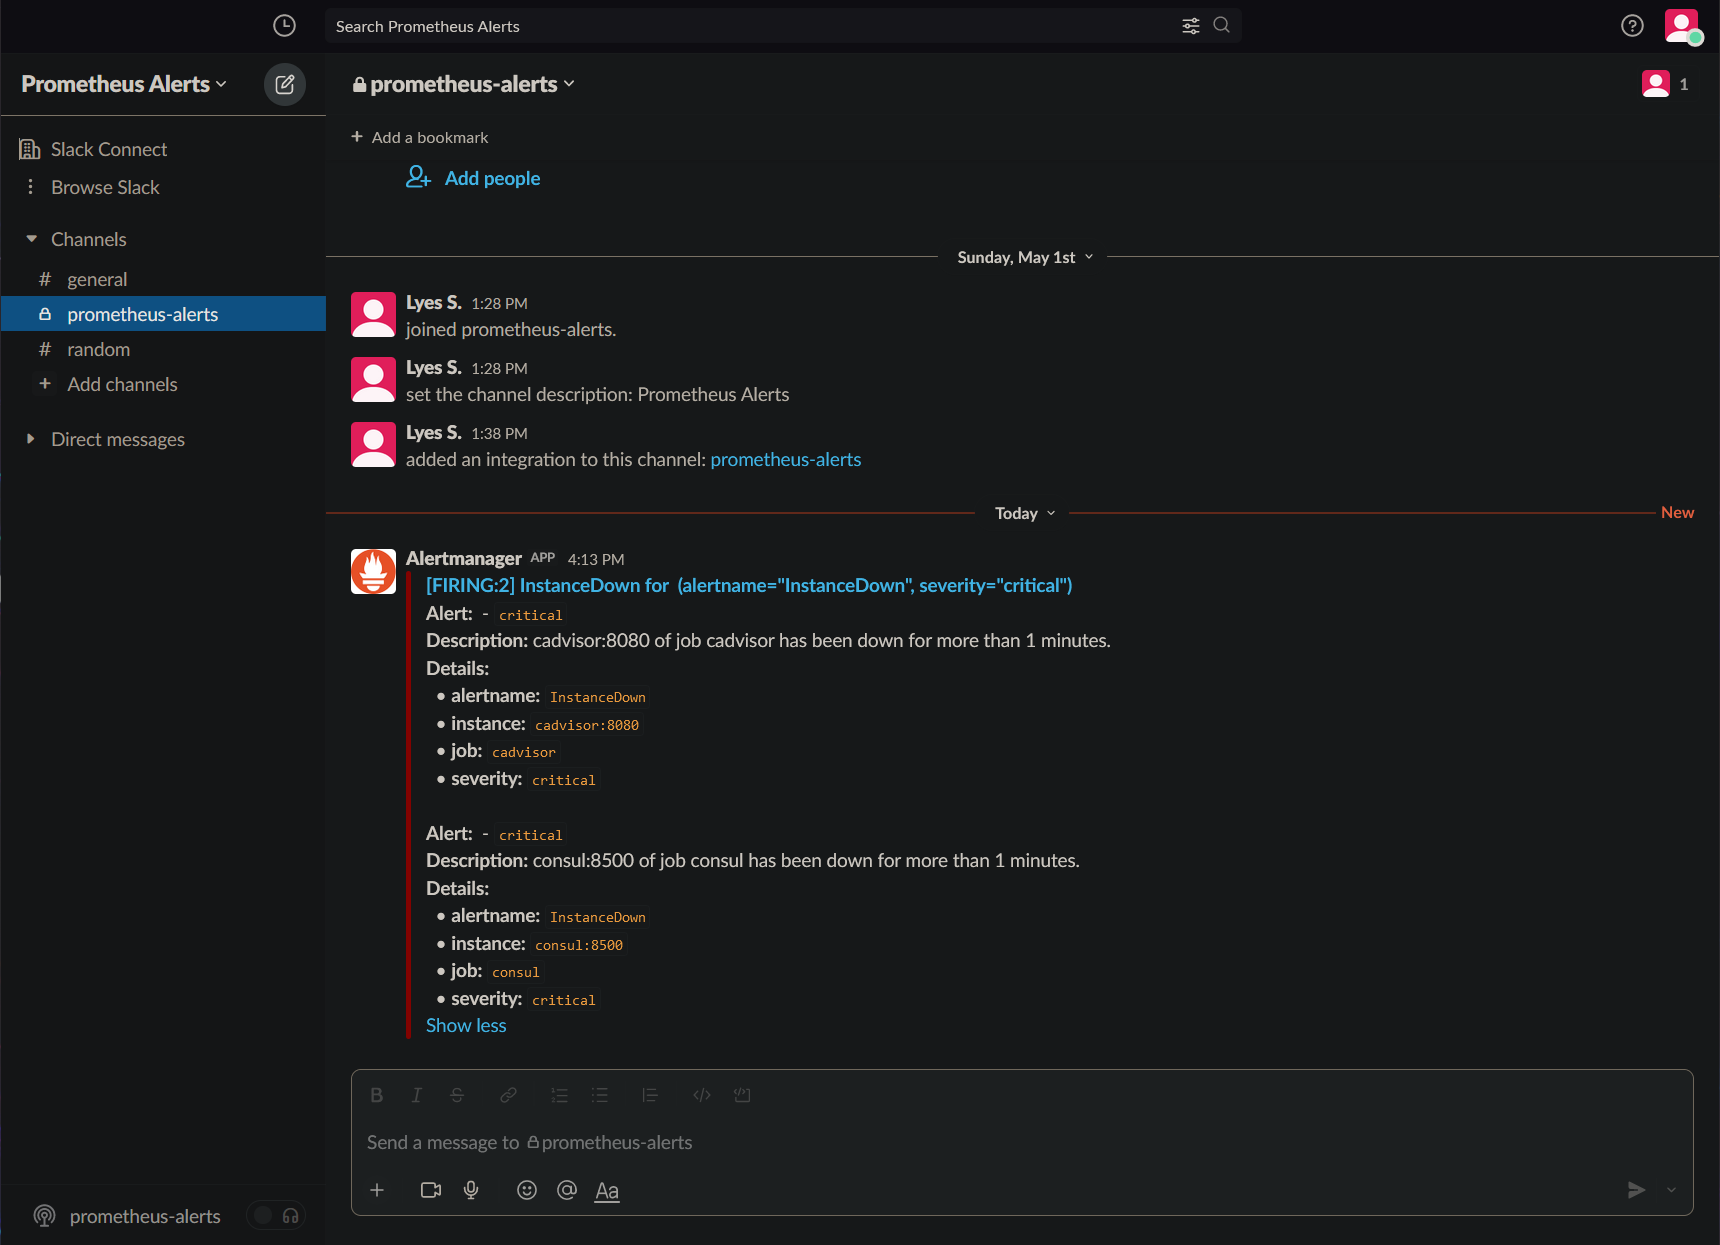Toggle the huddle headphones switch
The height and width of the screenshot is (1245, 1720).
point(276,1215)
